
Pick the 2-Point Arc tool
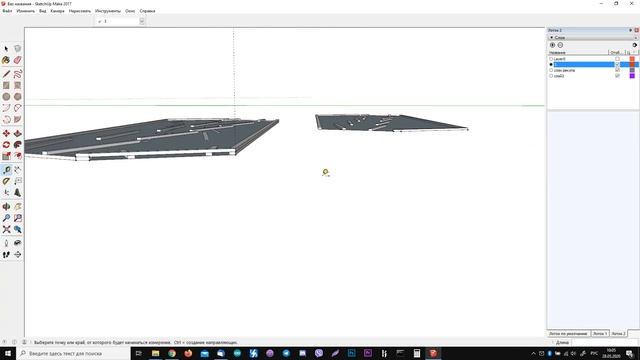point(18,108)
